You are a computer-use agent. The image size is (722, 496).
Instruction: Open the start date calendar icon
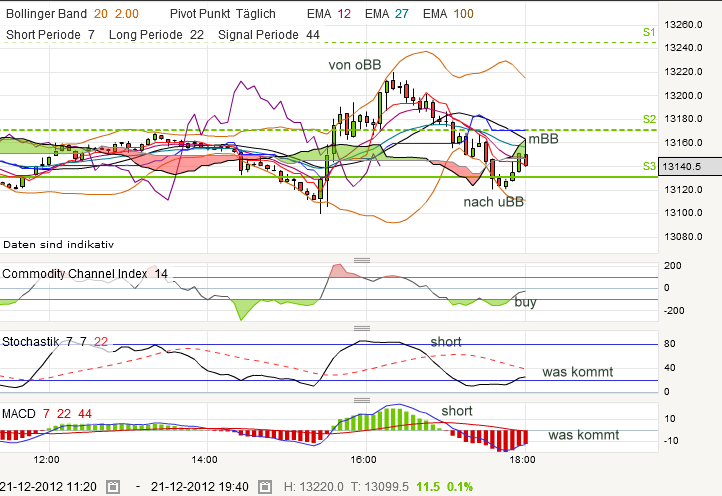113,487
